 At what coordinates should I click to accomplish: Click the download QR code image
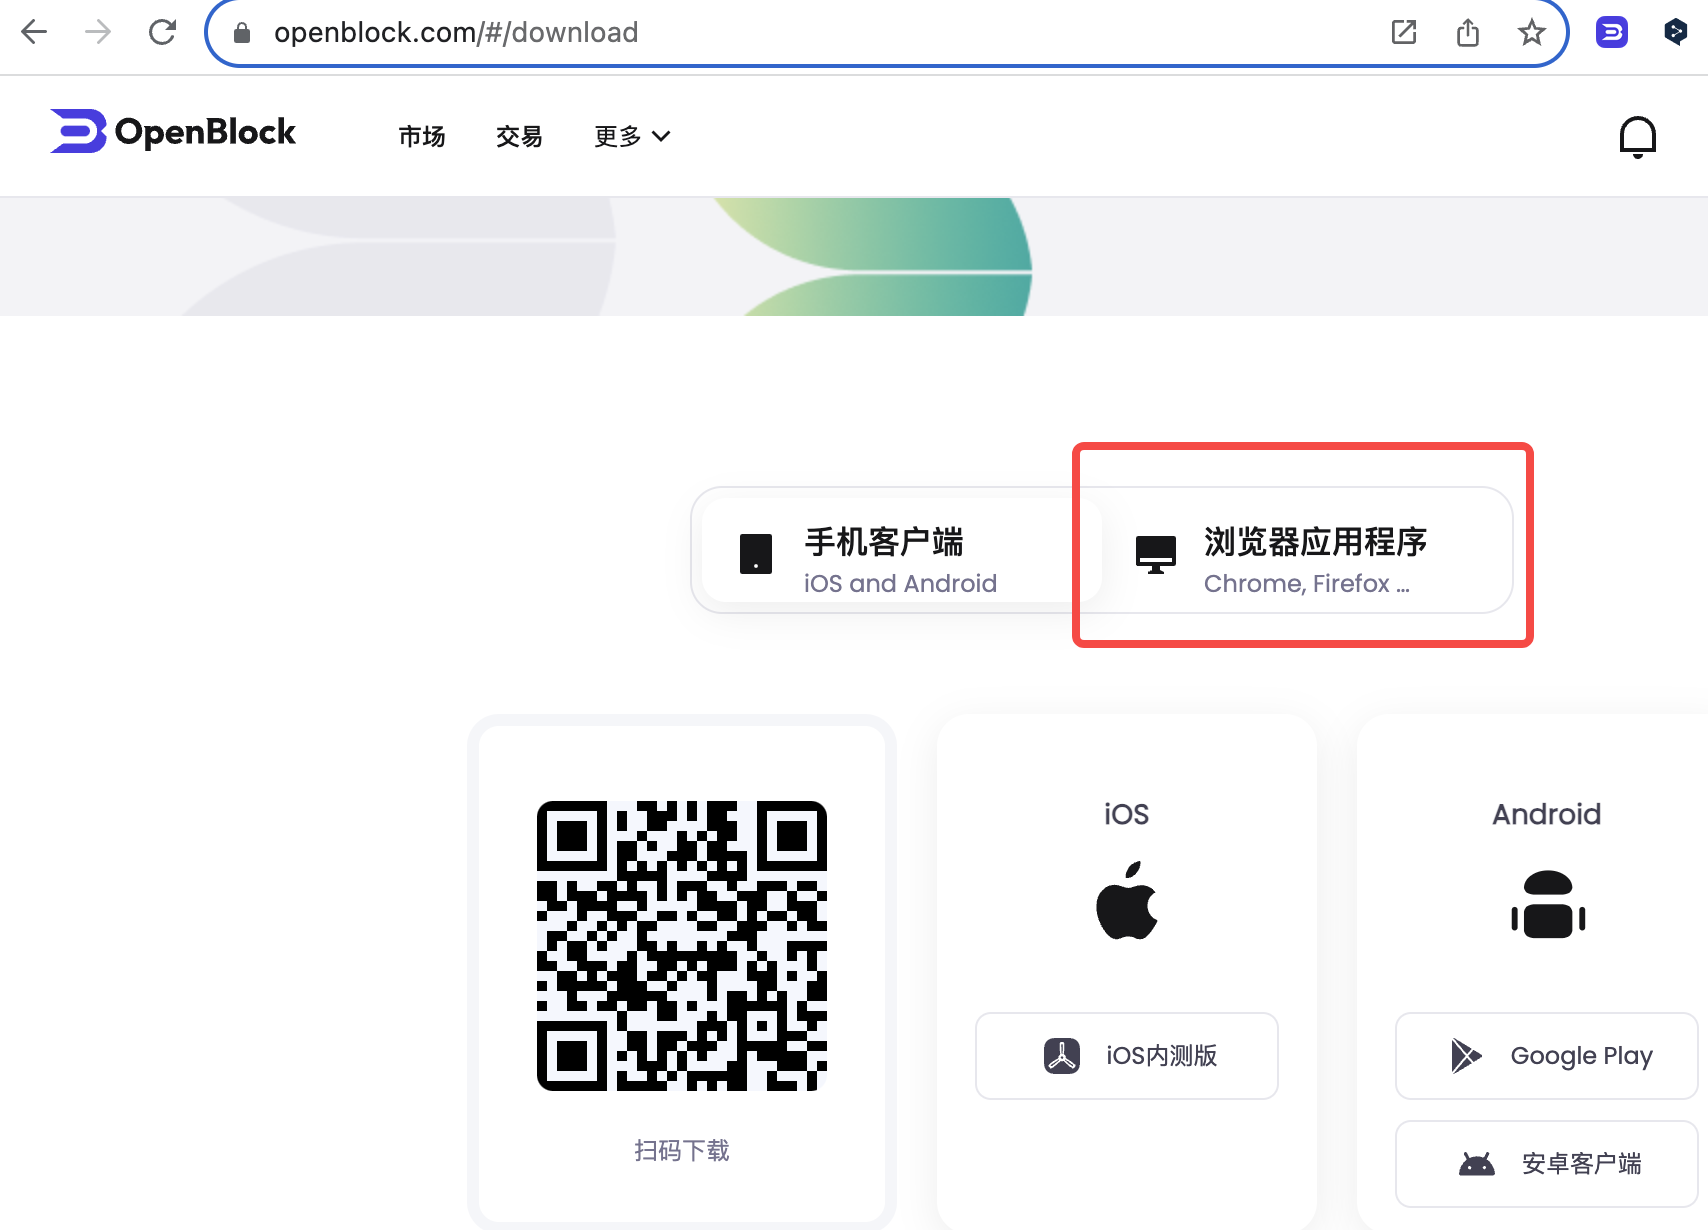click(x=682, y=945)
